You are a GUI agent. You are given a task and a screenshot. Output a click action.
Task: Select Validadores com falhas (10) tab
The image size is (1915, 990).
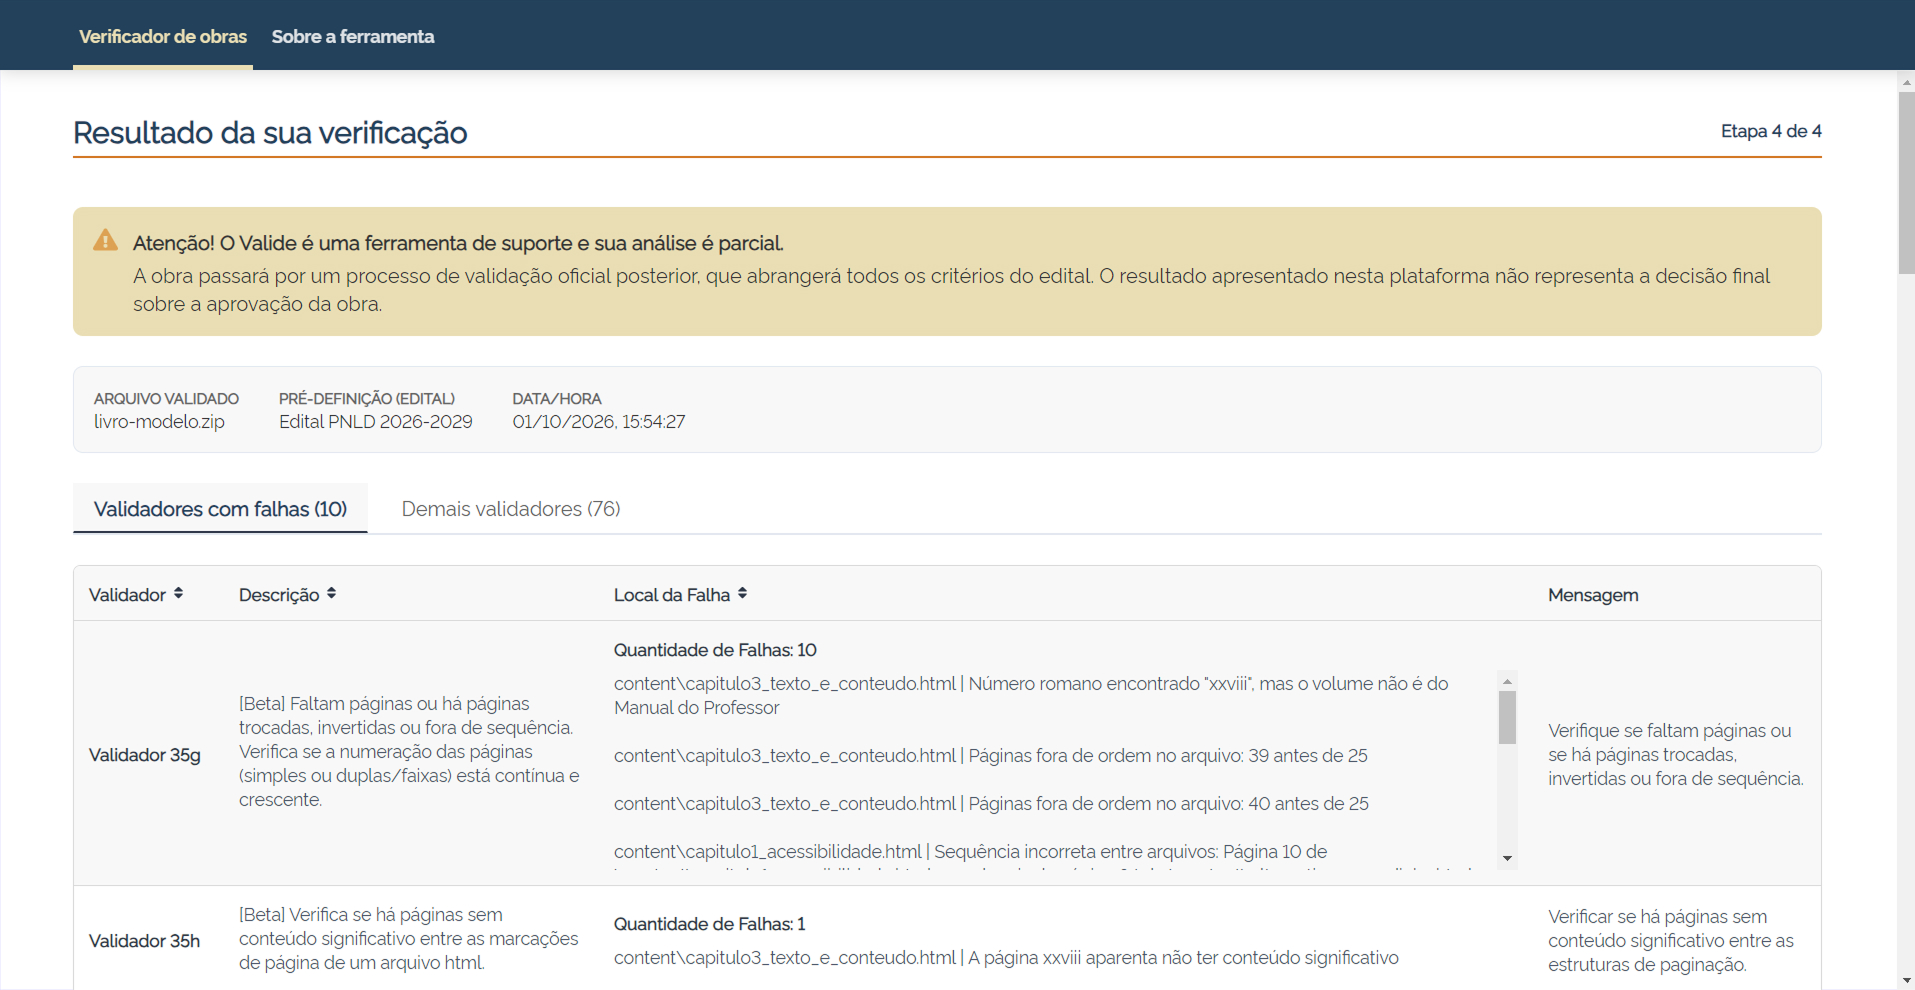coord(220,509)
